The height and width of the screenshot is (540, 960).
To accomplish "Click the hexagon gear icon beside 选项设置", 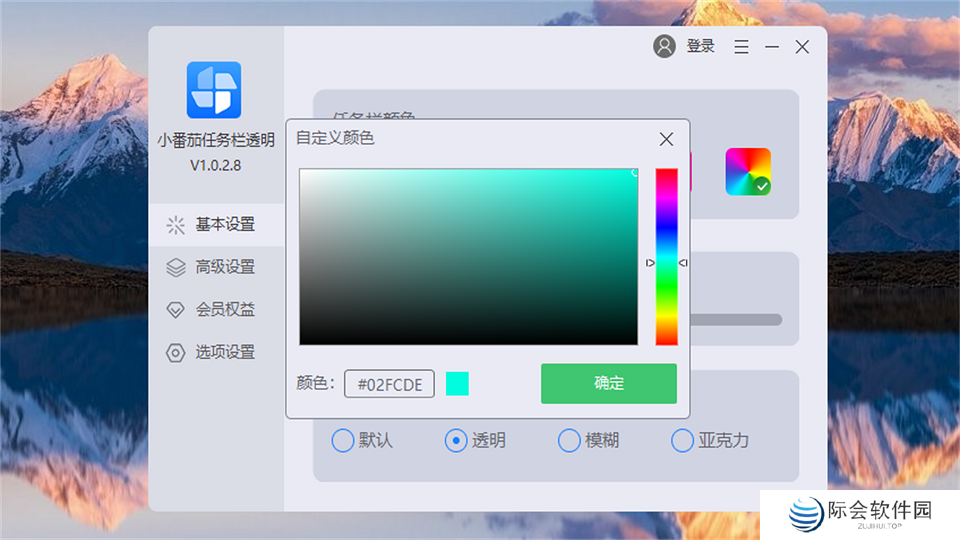I will (x=176, y=353).
